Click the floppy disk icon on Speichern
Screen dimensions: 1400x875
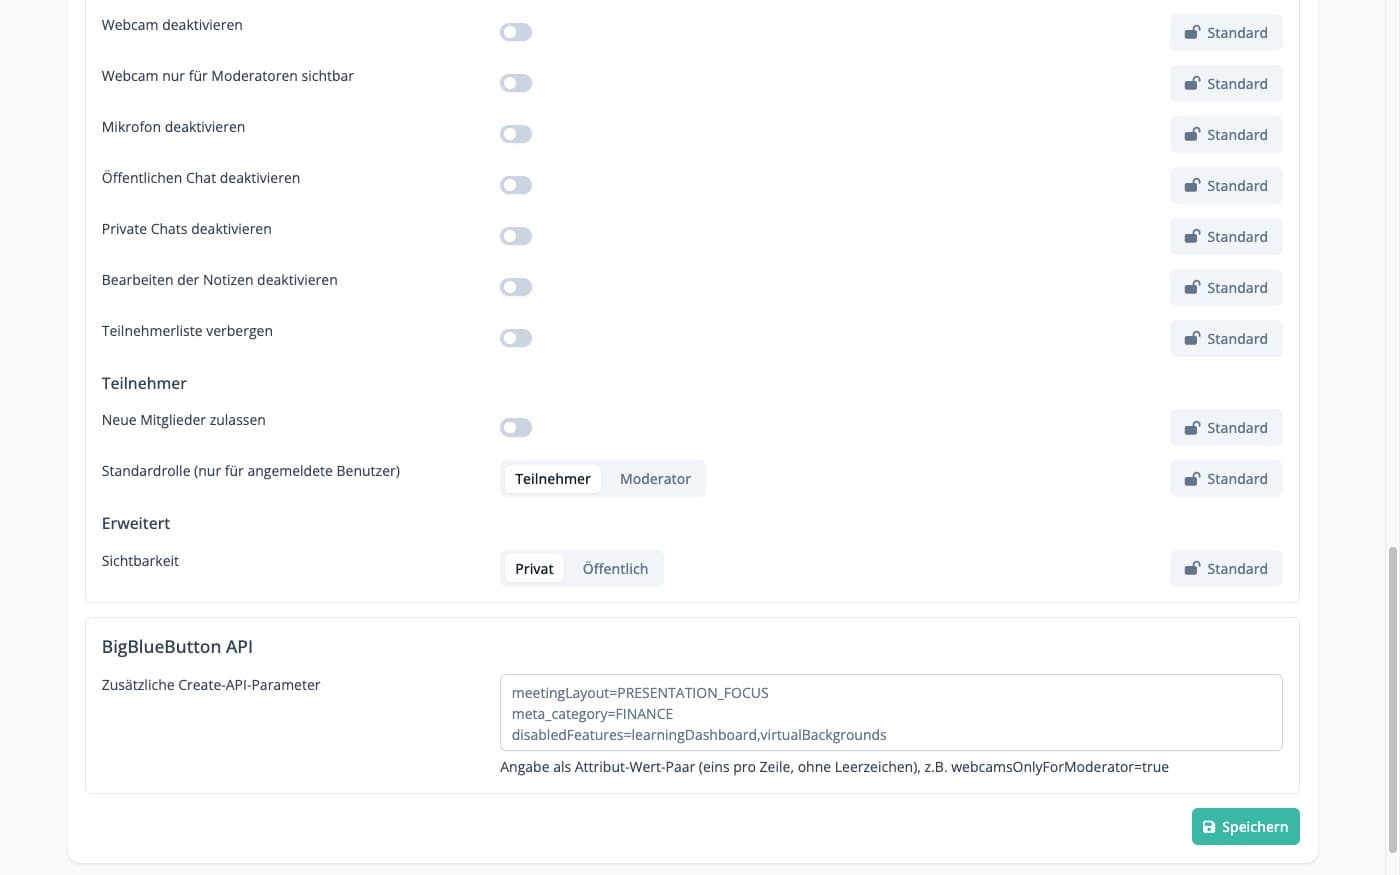[x=1209, y=827]
